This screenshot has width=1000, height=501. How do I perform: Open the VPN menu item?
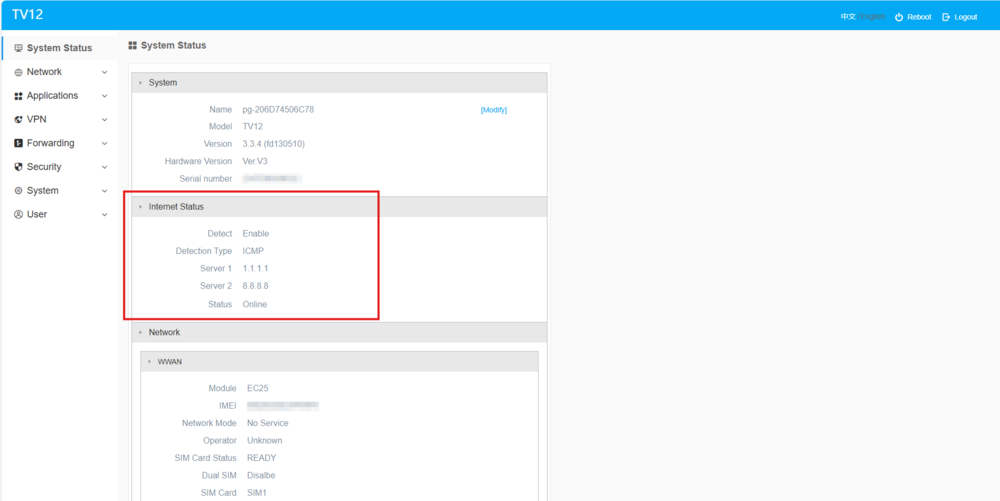37,120
